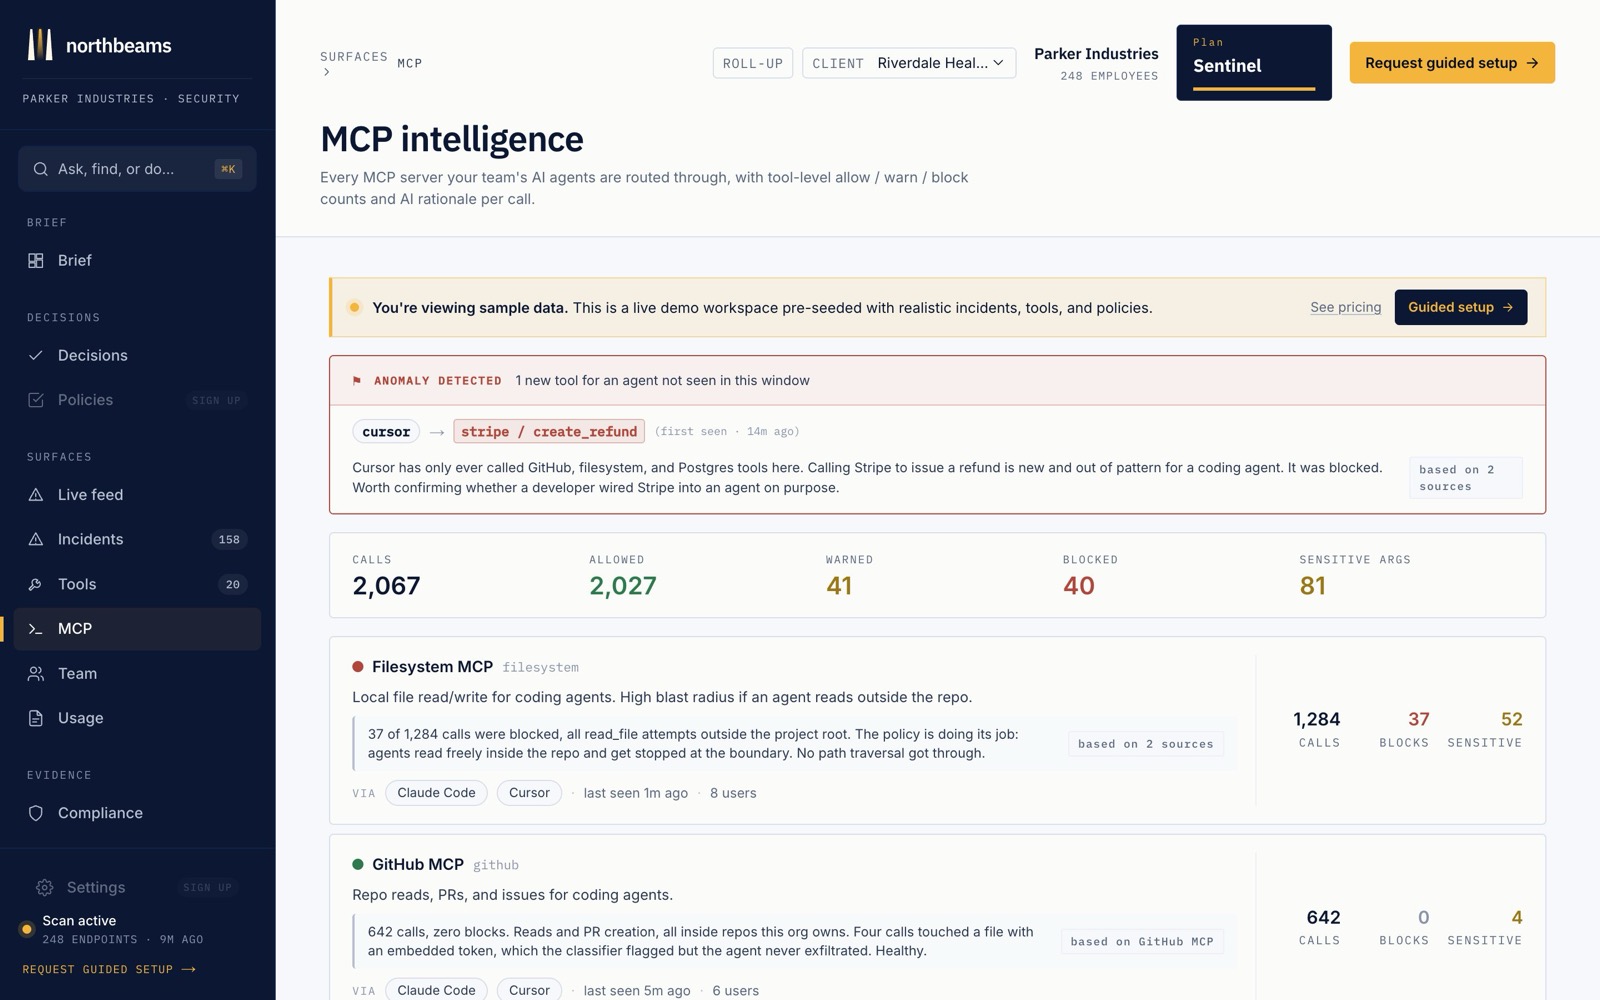Click the 642 Calls value in GitHub
Screen dimensions: 1600x1000
point(1323,918)
